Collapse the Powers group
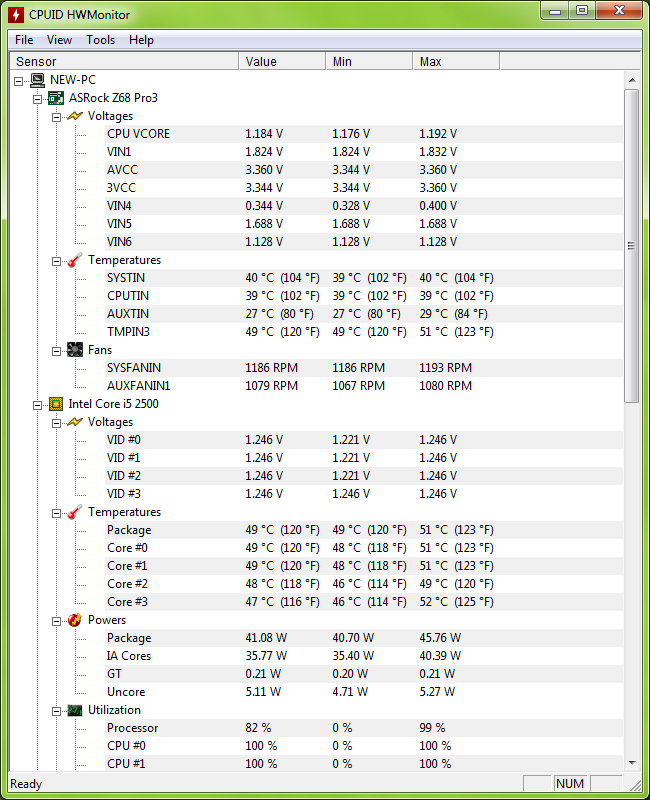This screenshot has height=800, width=650. [56, 621]
